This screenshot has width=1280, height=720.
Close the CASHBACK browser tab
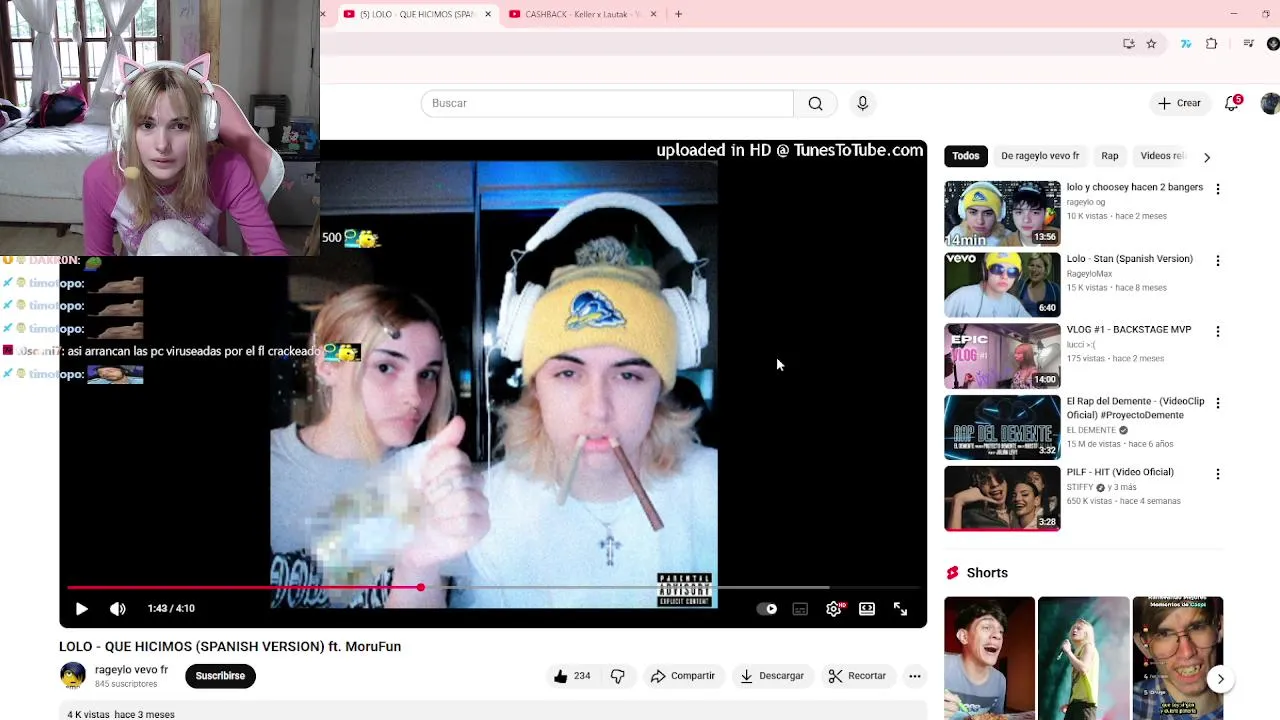[653, 14]
